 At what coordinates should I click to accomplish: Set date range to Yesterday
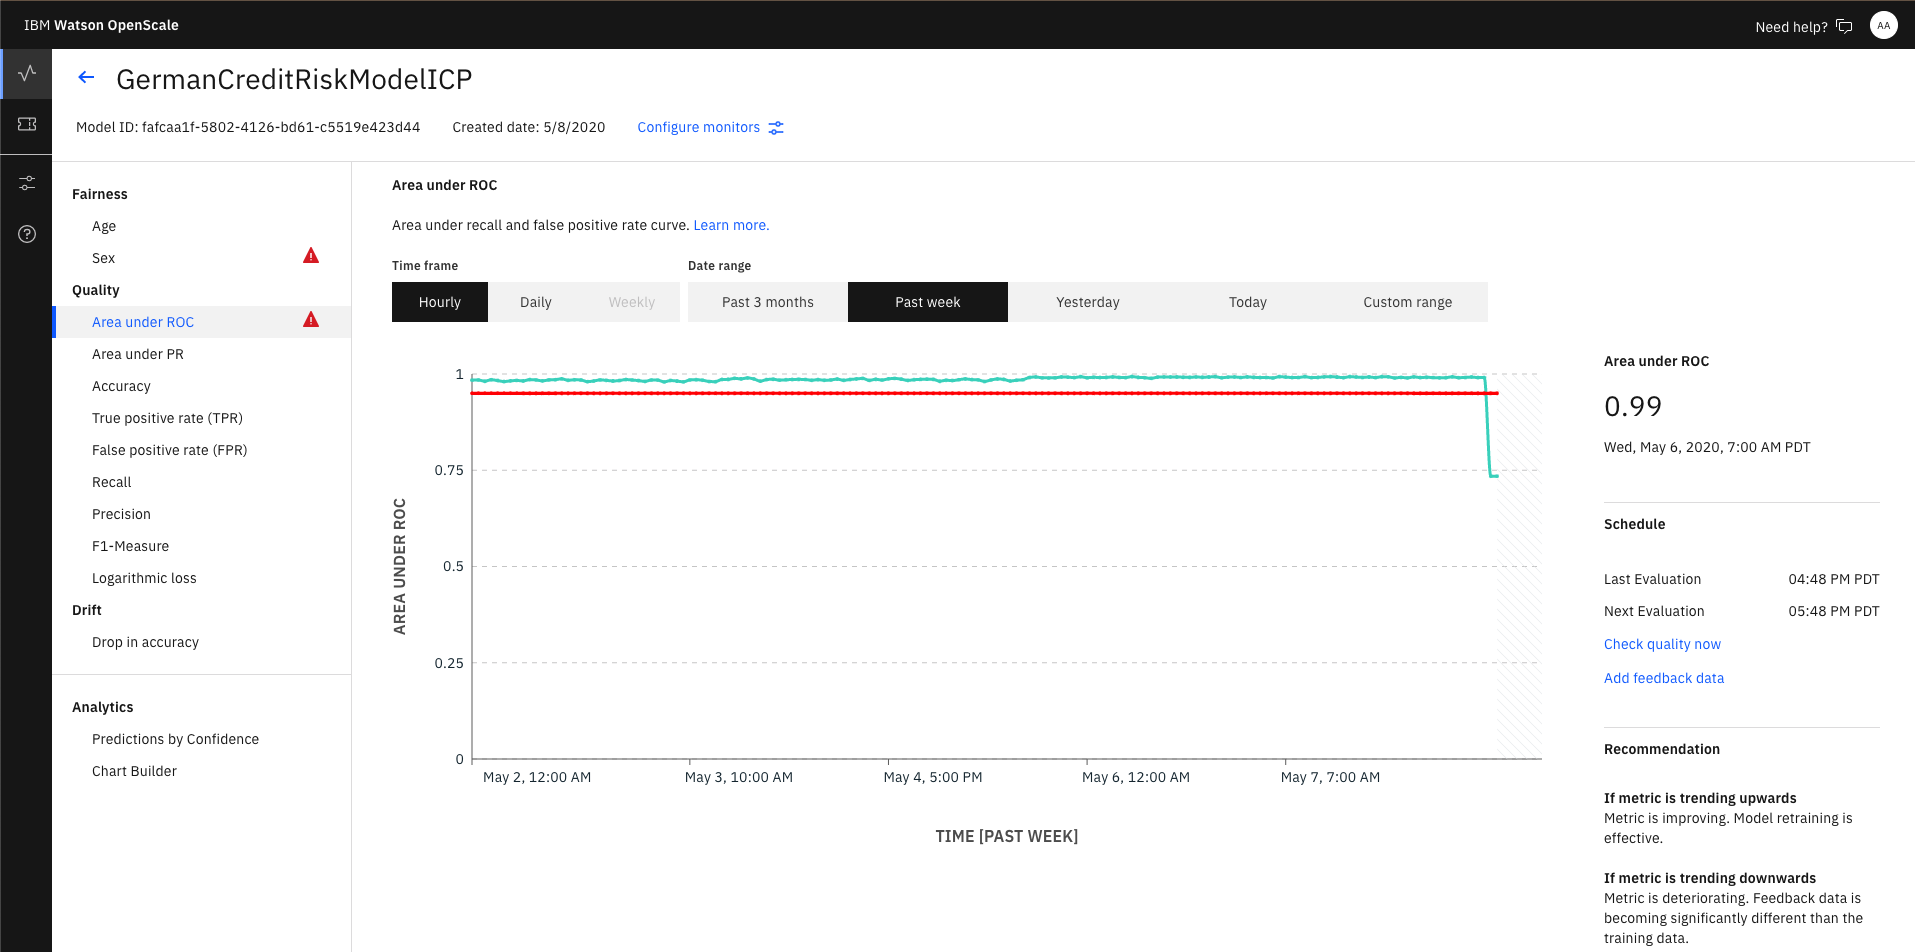1087,302
